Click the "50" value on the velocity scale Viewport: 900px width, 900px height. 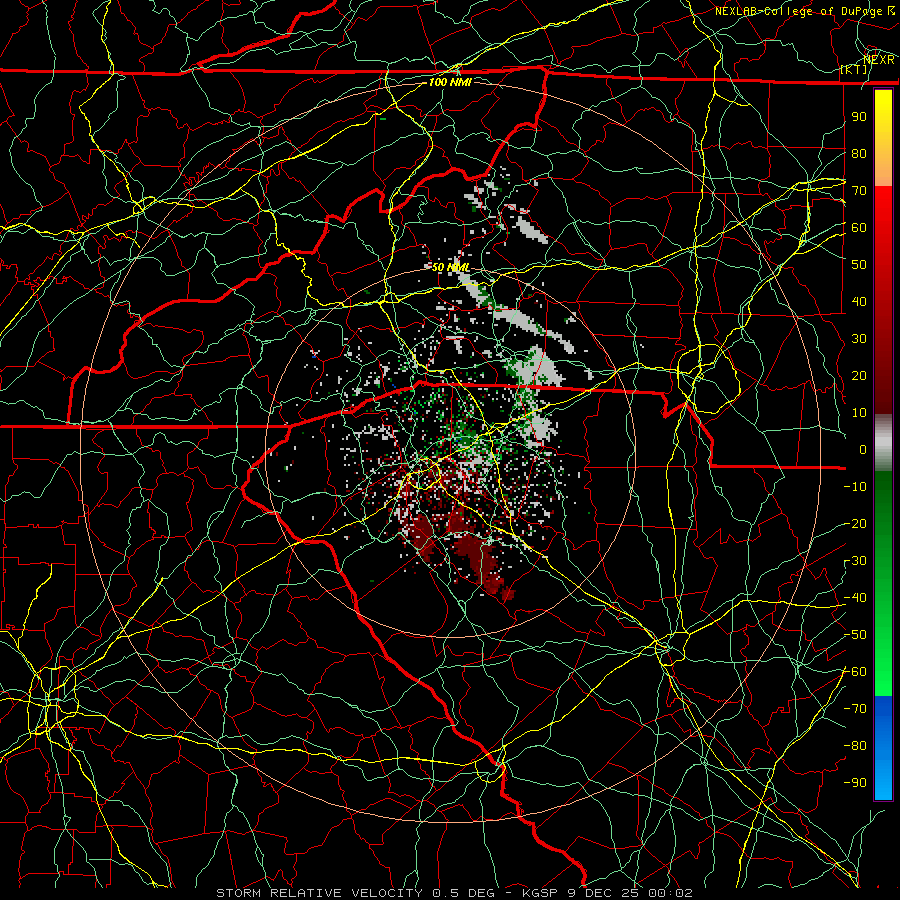pyautogui.click(x=859, y=265)
